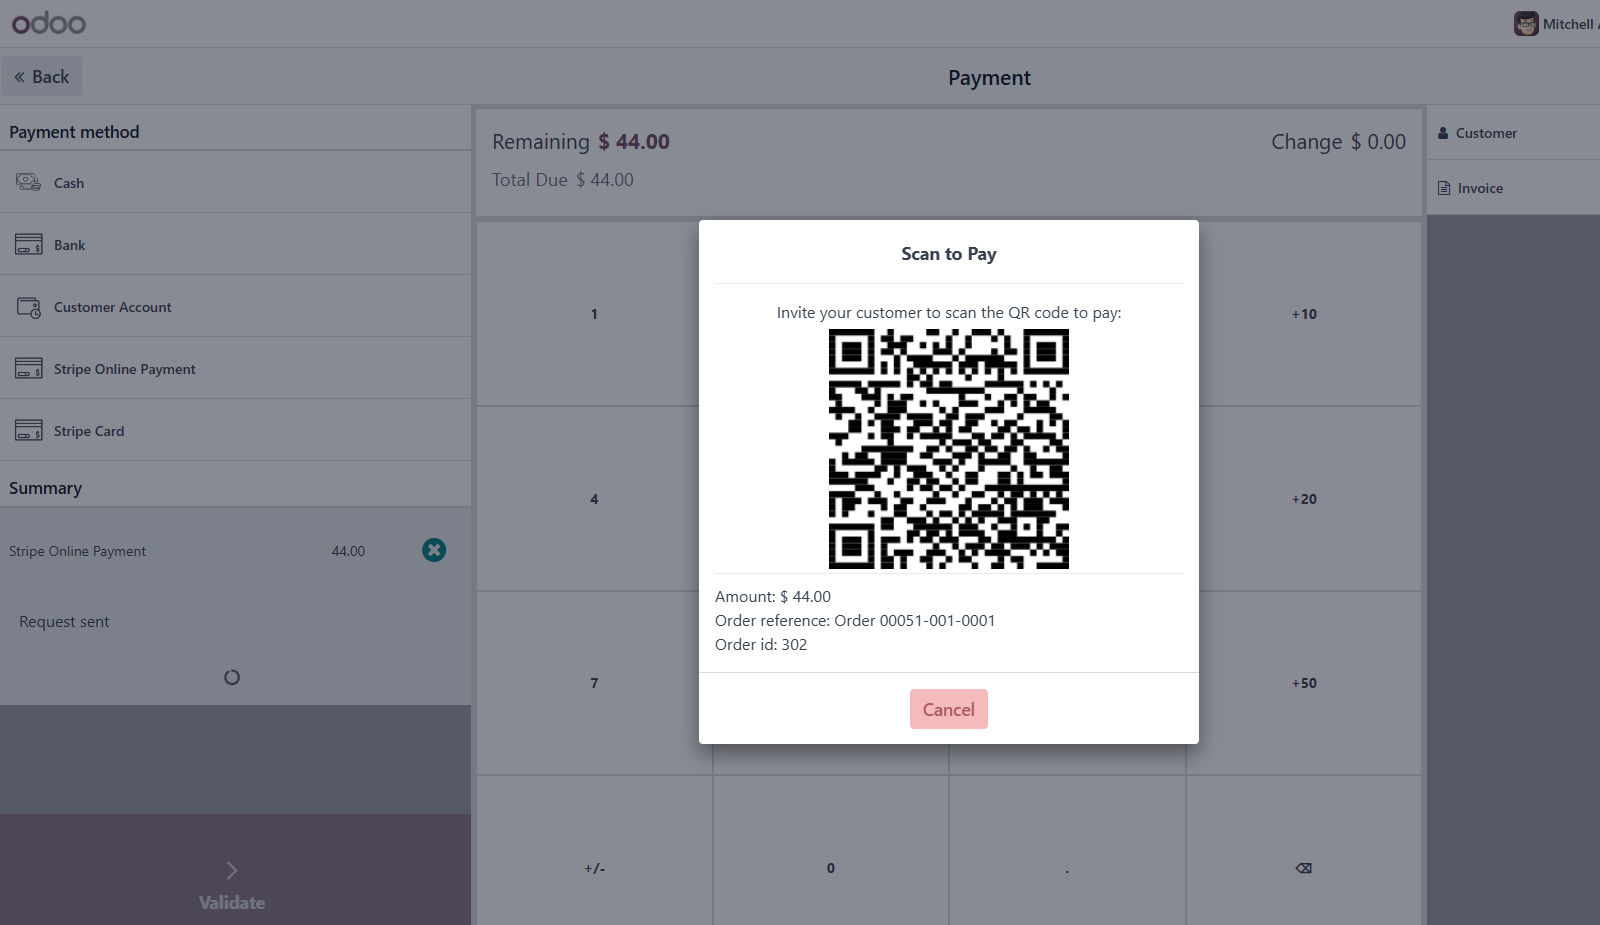Click the Cash banknote icon
This screenshot has width=1600, height=925.
coord(28,182)
